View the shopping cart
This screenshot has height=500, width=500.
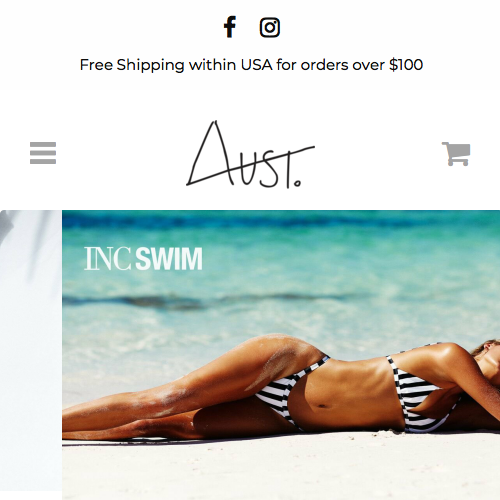pyautogui.click(x=456, y=153)
